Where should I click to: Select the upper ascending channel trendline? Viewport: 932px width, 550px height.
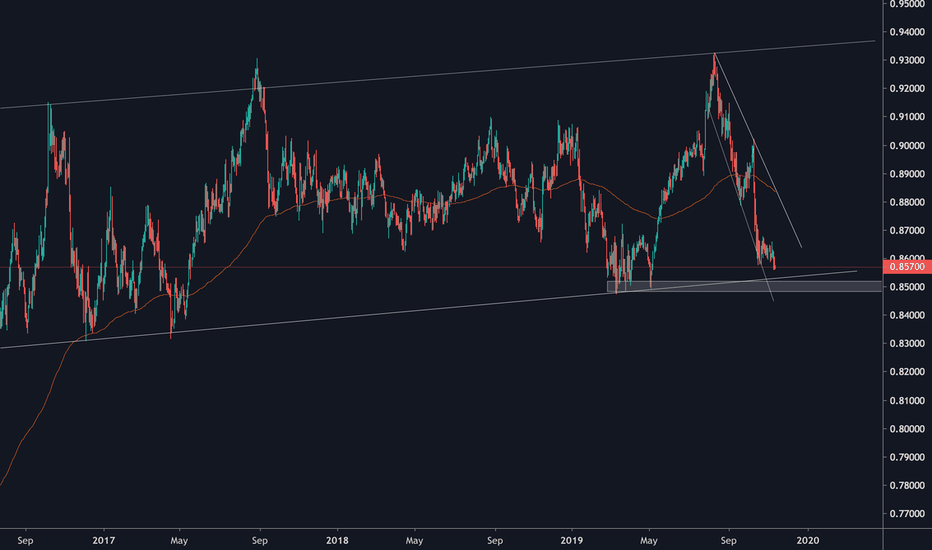point(437,74)
